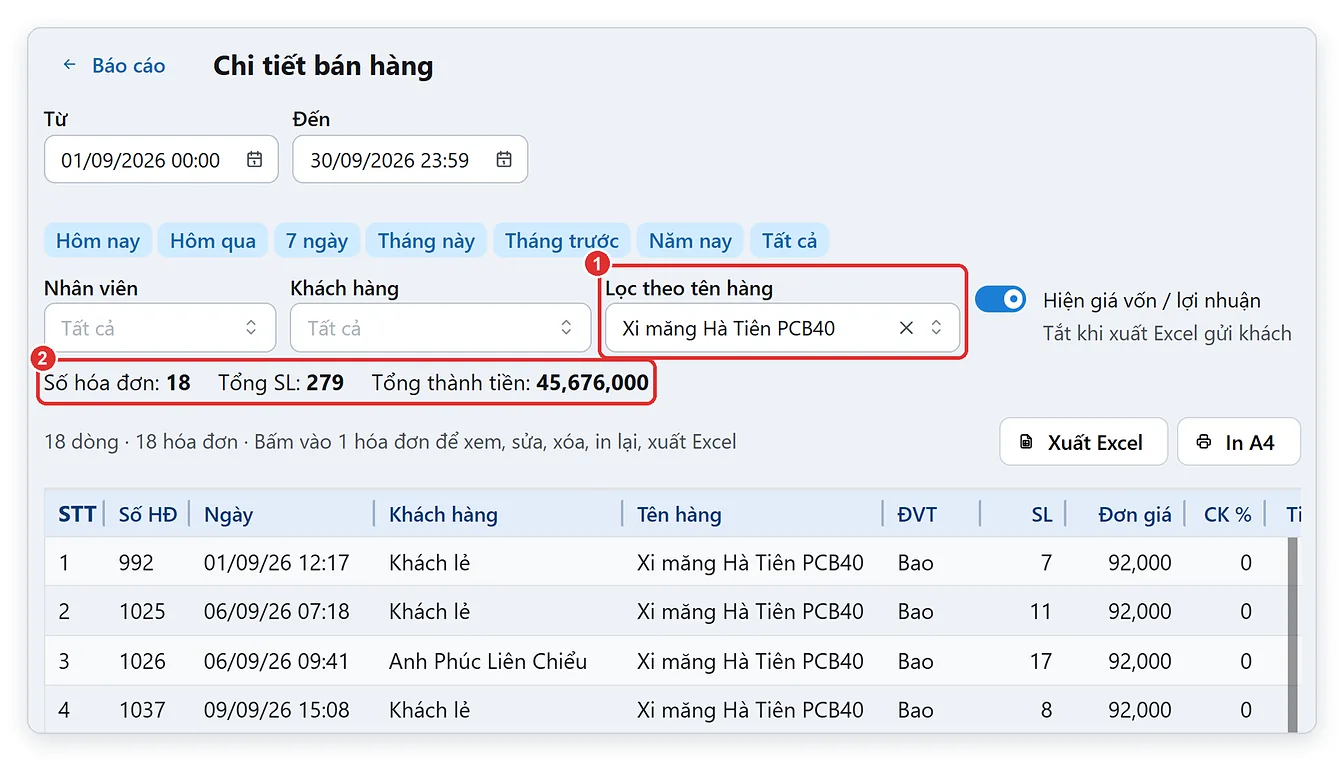Click the Số HĐ column header
The width and height of the screenshot is (1344, 761).
[x=148, y=515]
